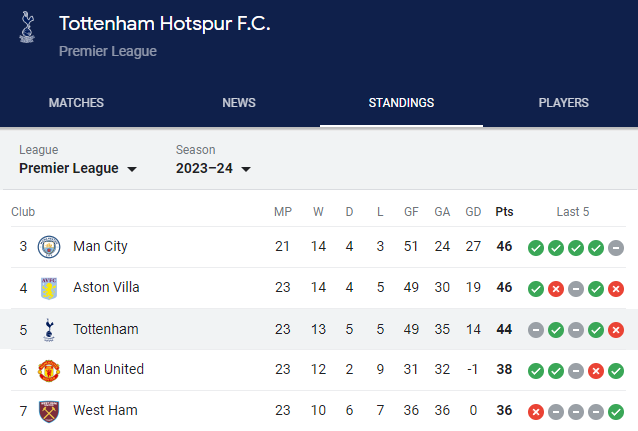Expand league selector using its arrow
Screen dimensions: 638x431
(132, 169)
